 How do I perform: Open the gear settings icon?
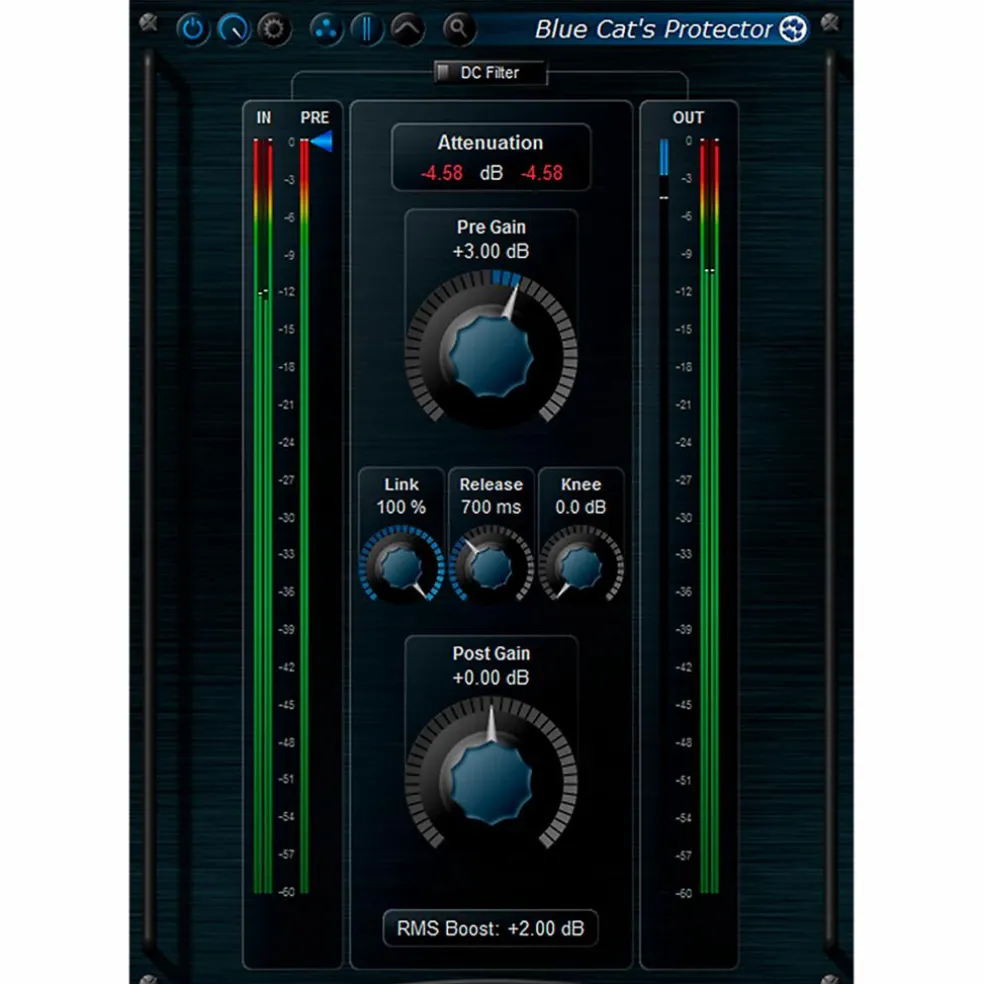point(273,29)
